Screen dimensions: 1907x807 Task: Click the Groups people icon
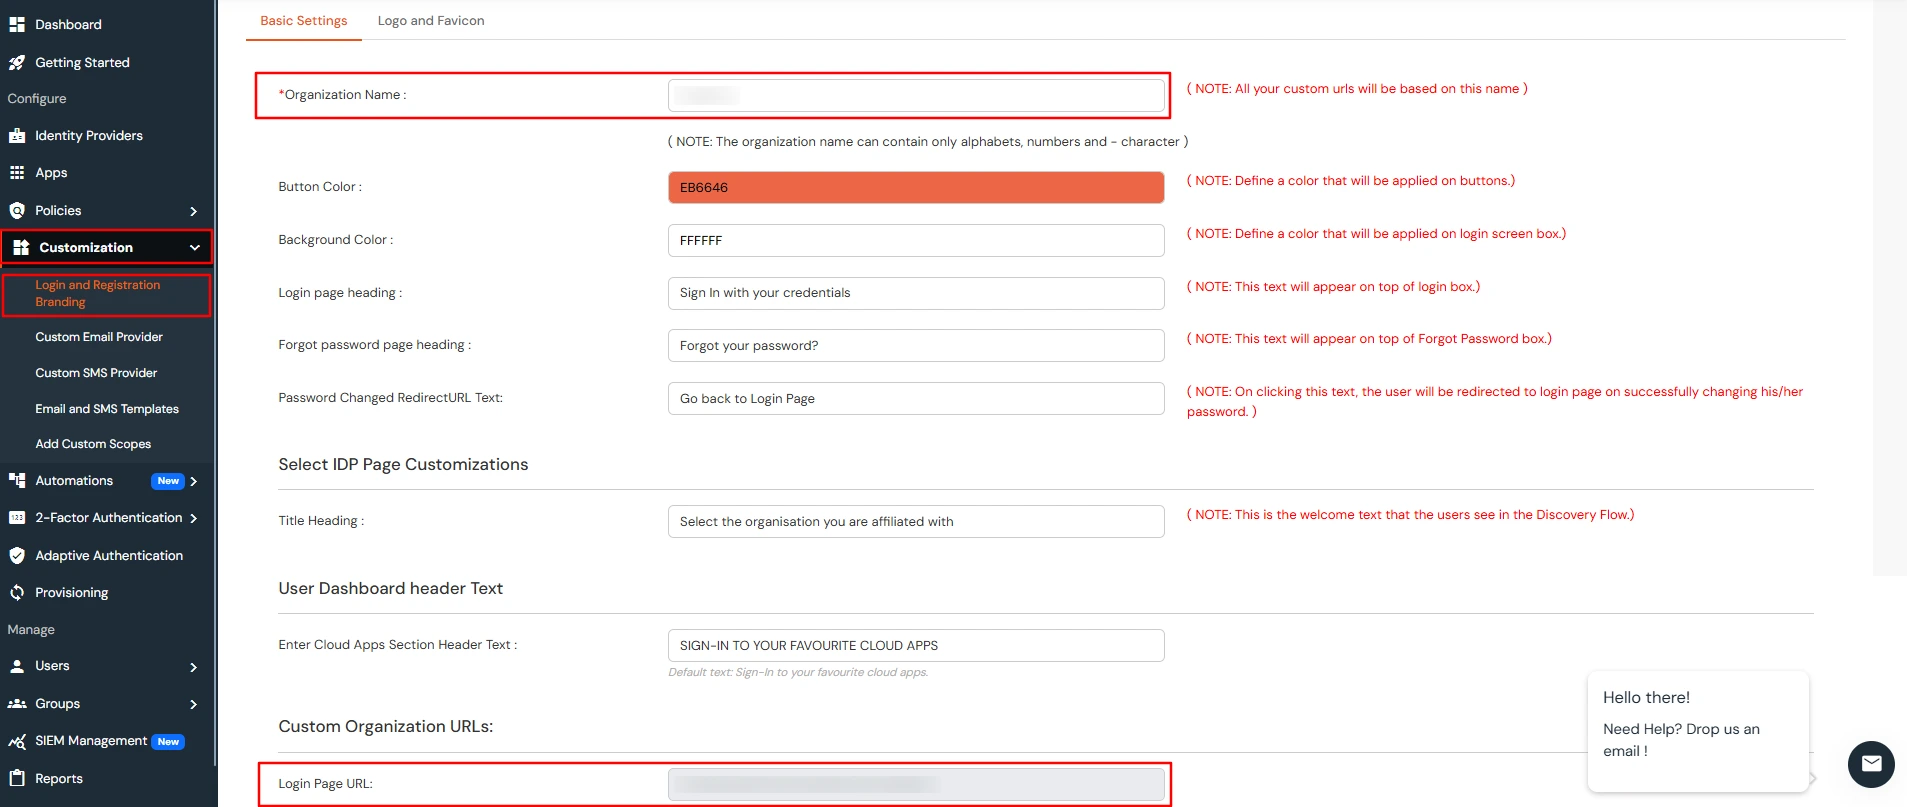(x=17, y=703)
